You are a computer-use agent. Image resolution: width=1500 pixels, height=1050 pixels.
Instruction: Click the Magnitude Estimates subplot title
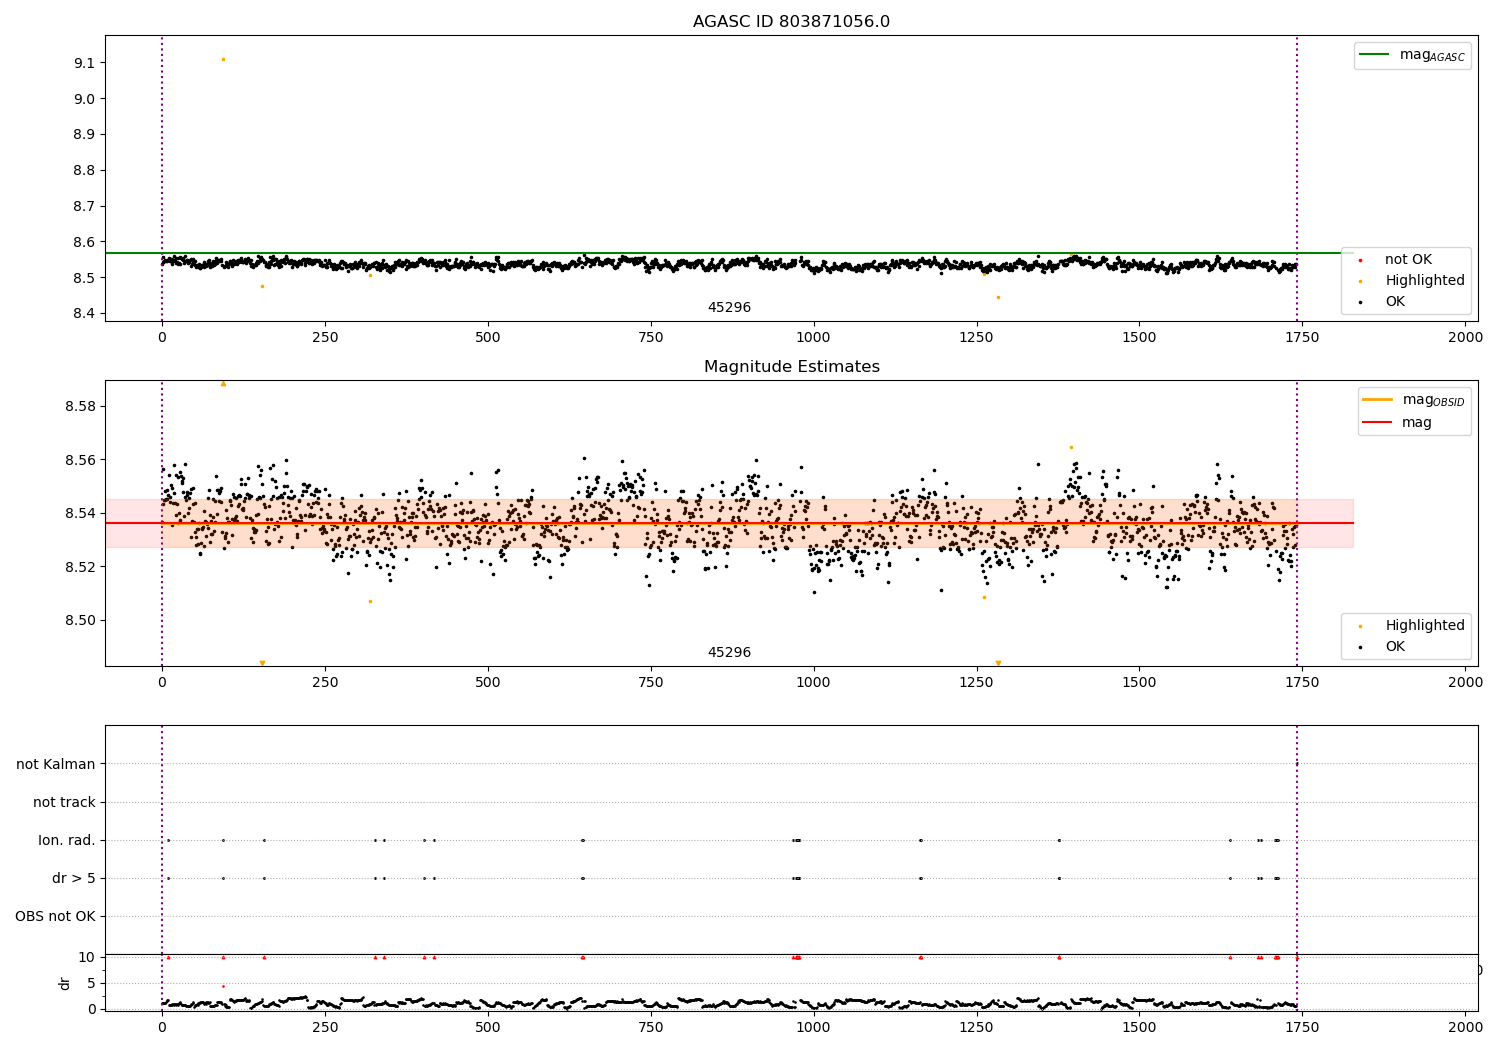[791, 367]
